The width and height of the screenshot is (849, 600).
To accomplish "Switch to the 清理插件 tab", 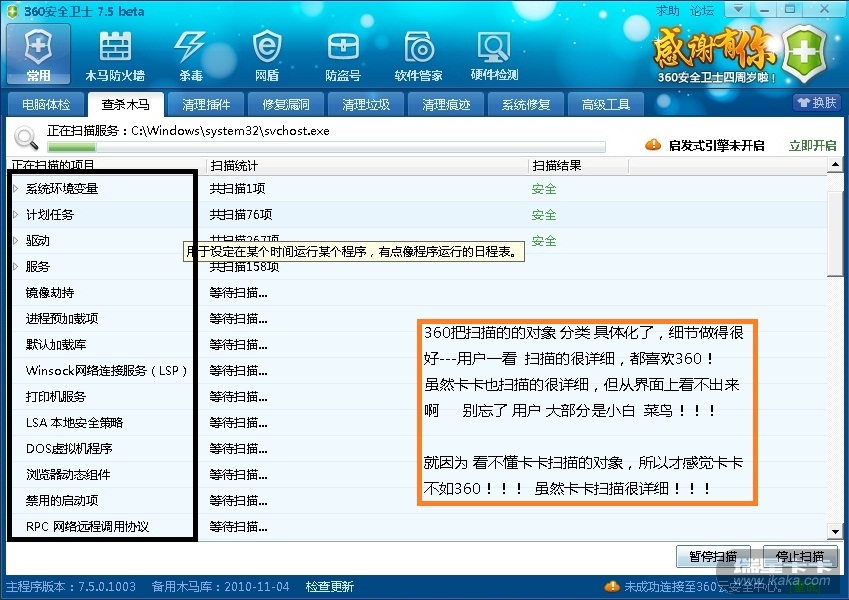I will click(x=206, y=104).
